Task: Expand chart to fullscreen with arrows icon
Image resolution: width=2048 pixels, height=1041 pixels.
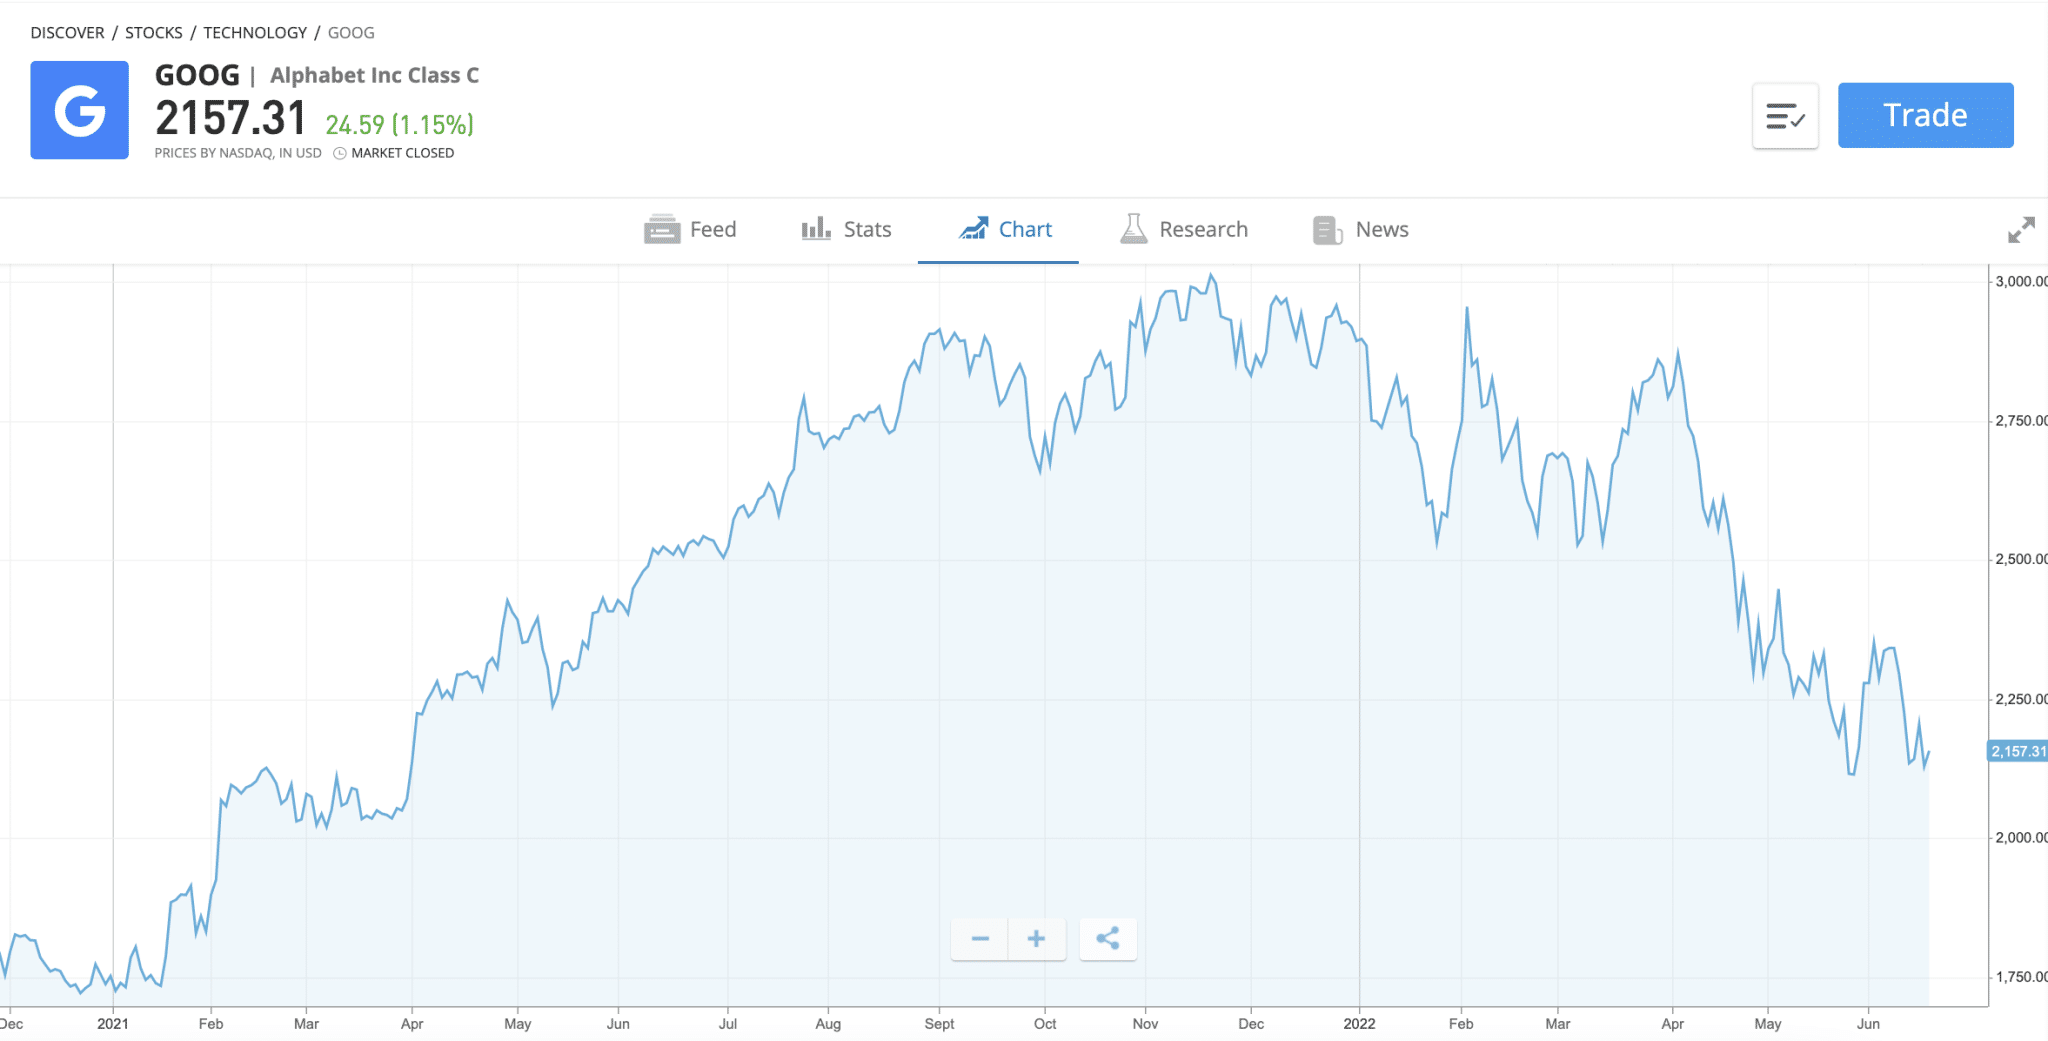Action: [2021, 230]
